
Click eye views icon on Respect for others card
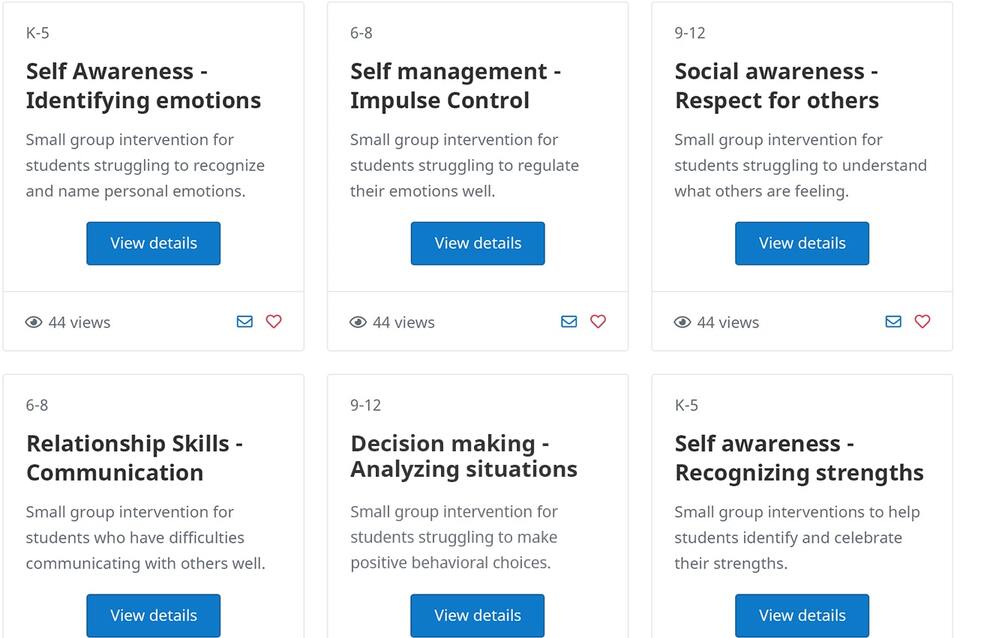click(683, 322)
